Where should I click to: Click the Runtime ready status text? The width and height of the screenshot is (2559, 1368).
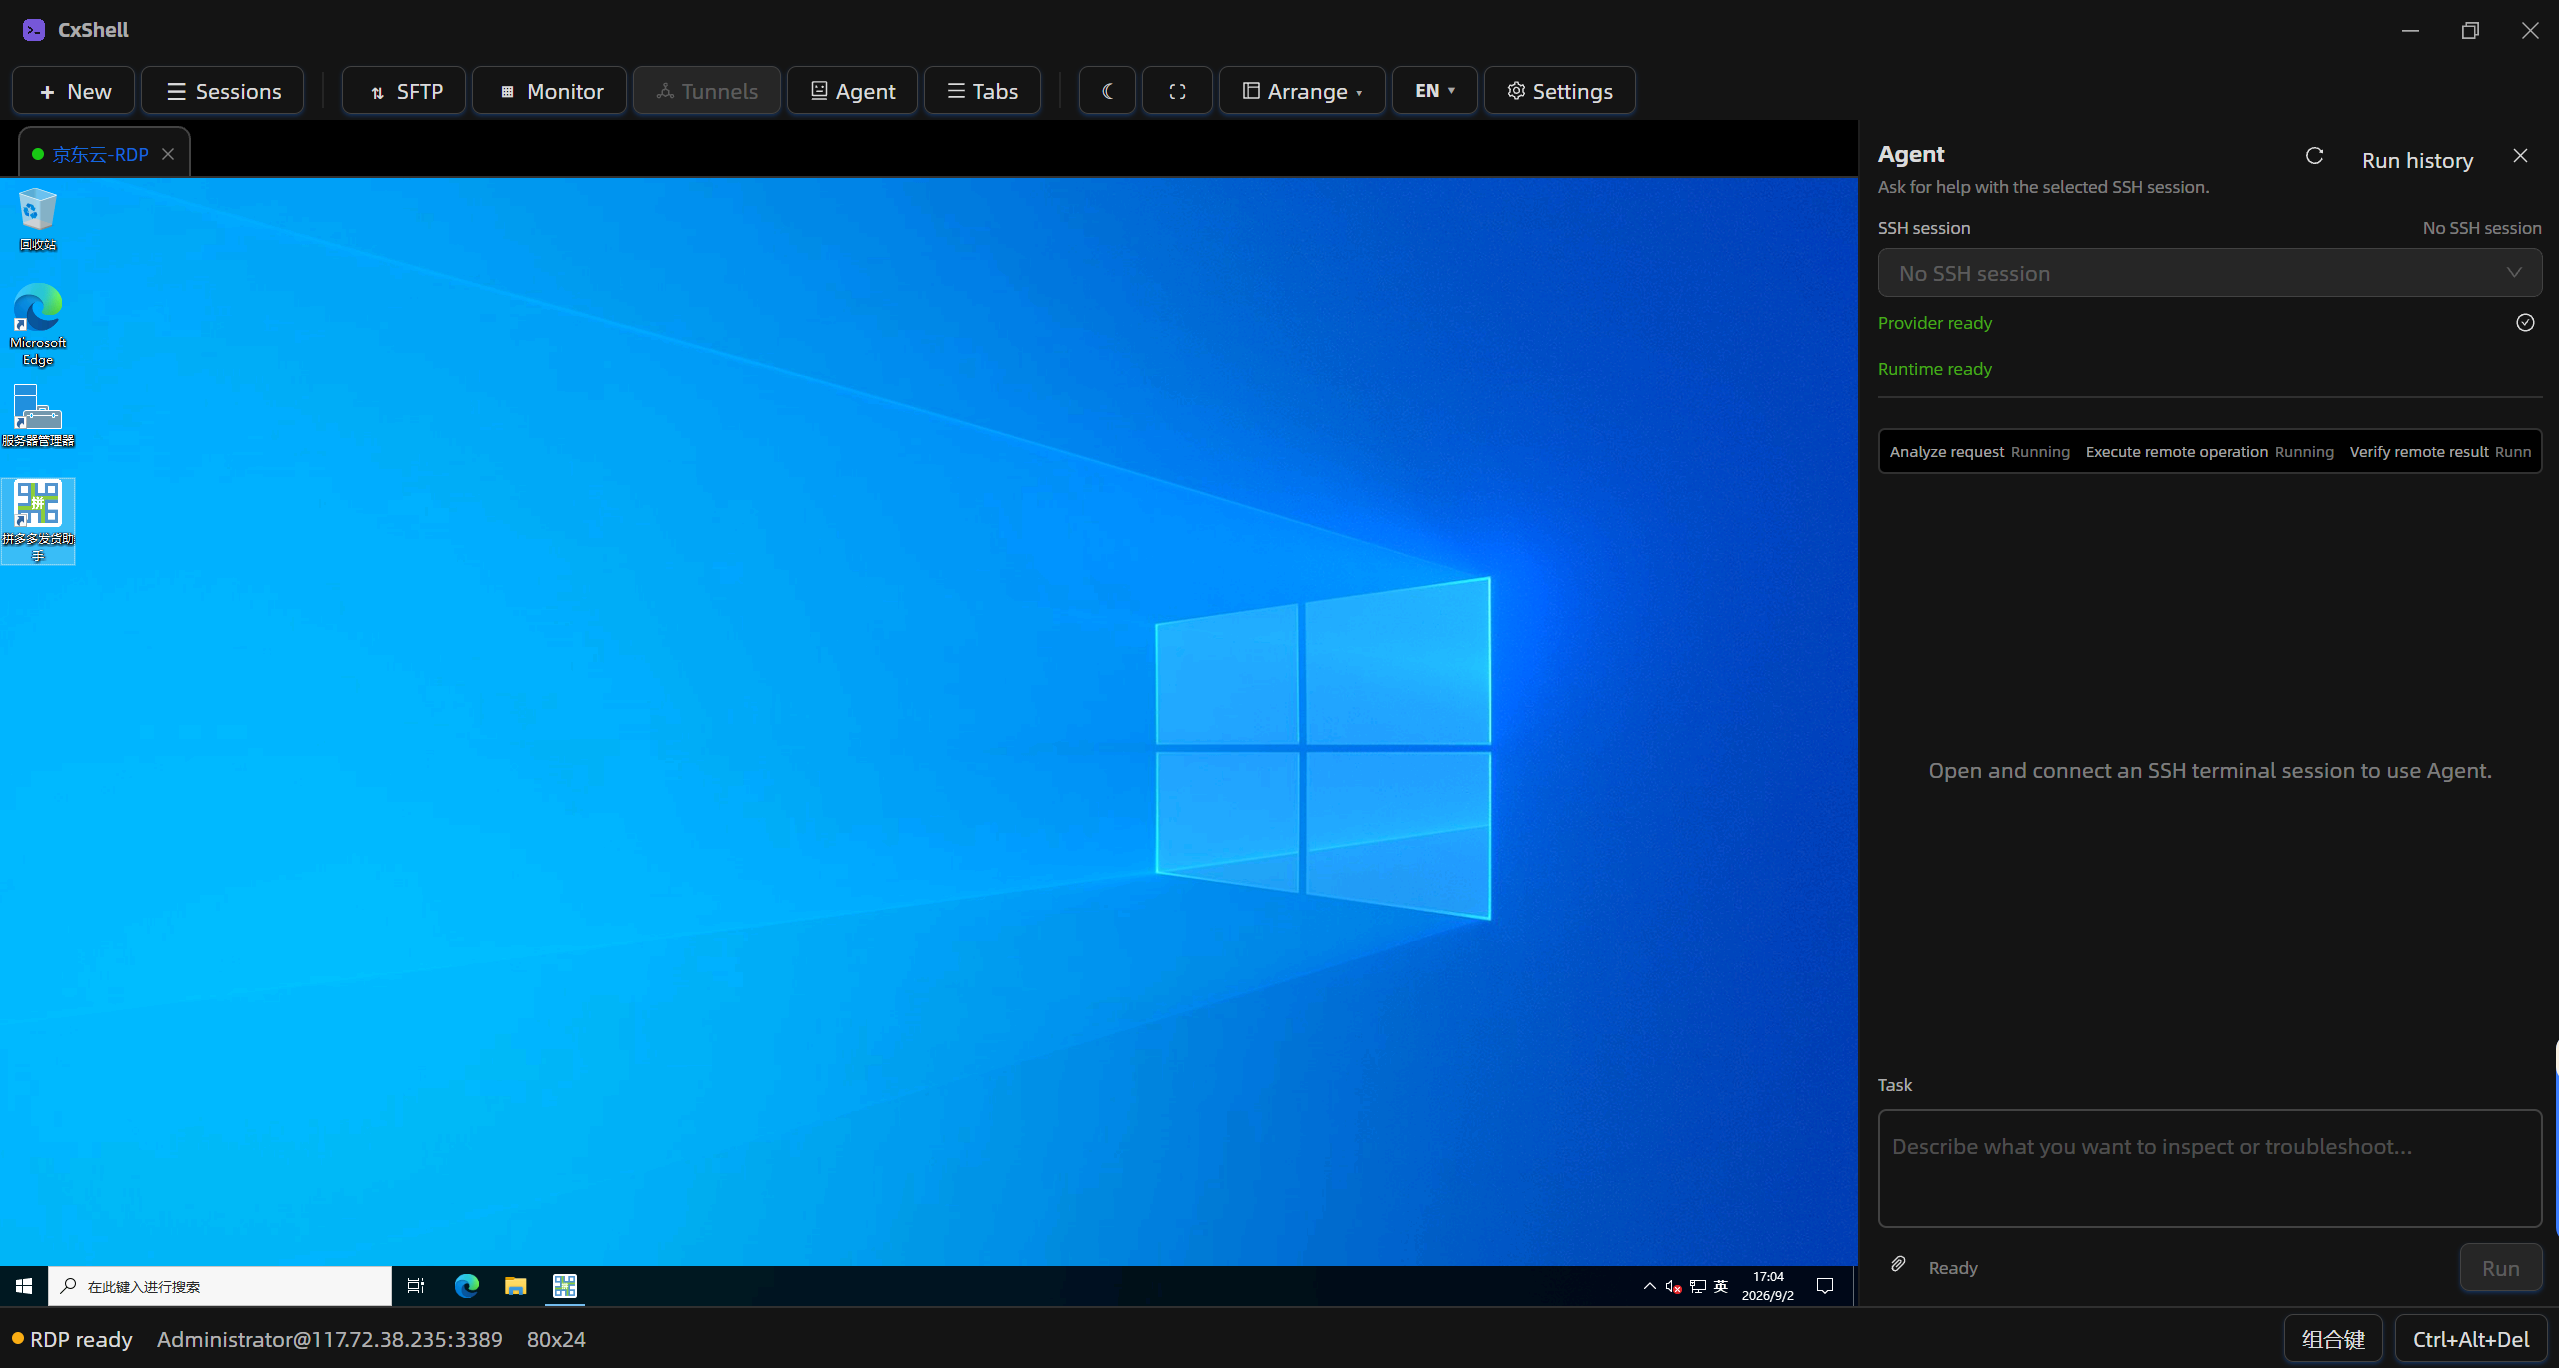click(x=1934, y=369)
